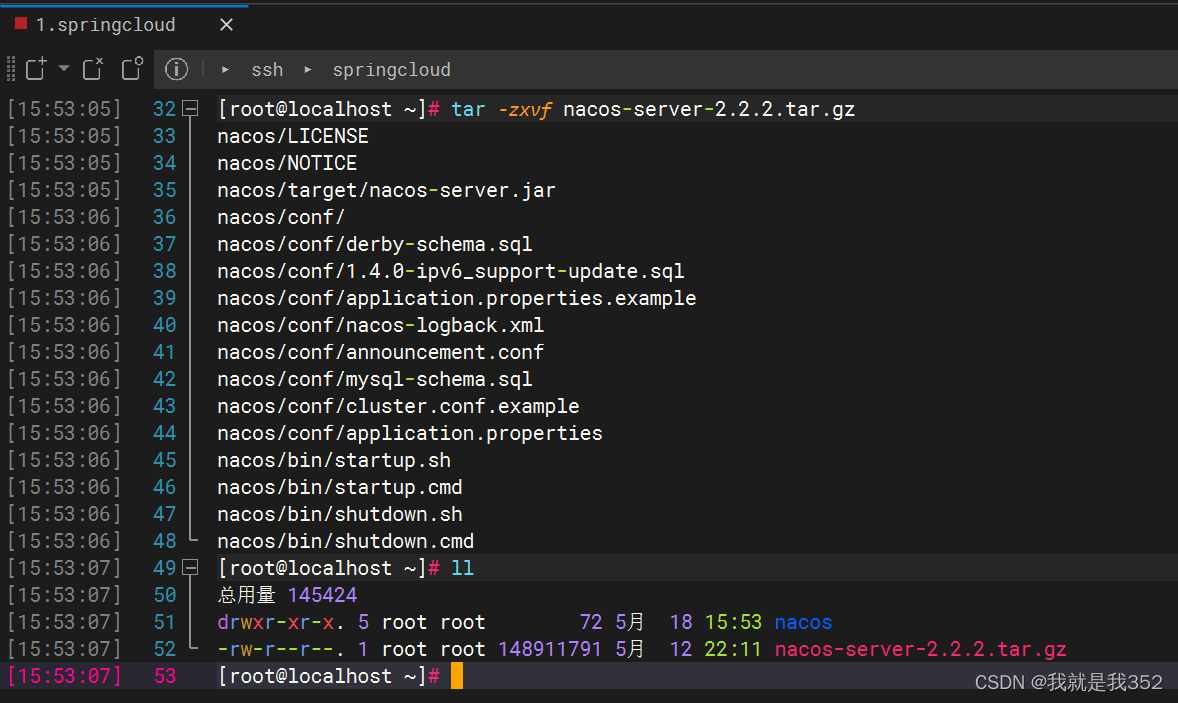Click nacos/bin/shutdown.sh line

pos(340,515)
